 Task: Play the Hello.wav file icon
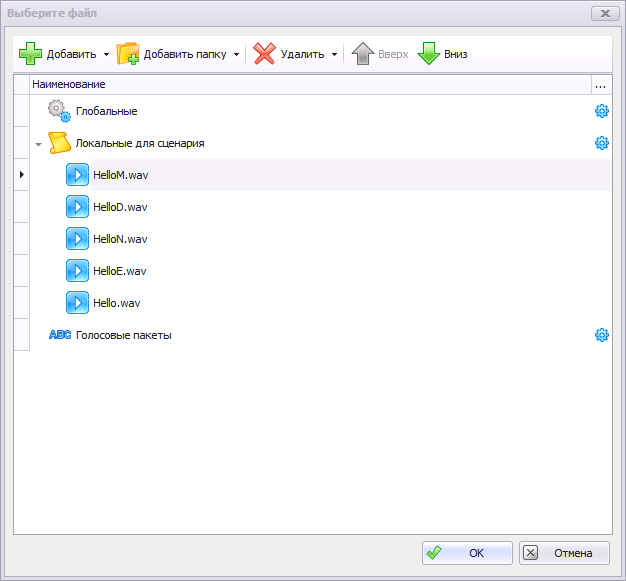coord(77,302)
